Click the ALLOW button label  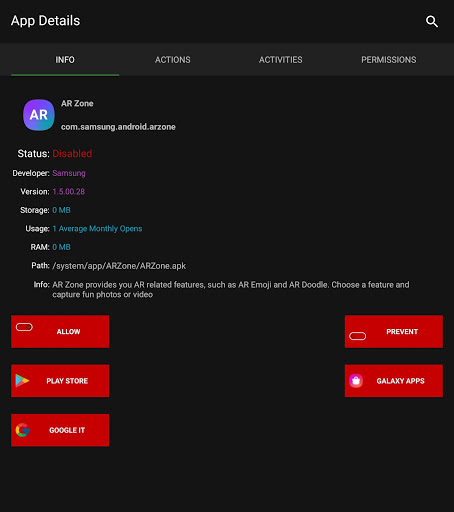68,332
